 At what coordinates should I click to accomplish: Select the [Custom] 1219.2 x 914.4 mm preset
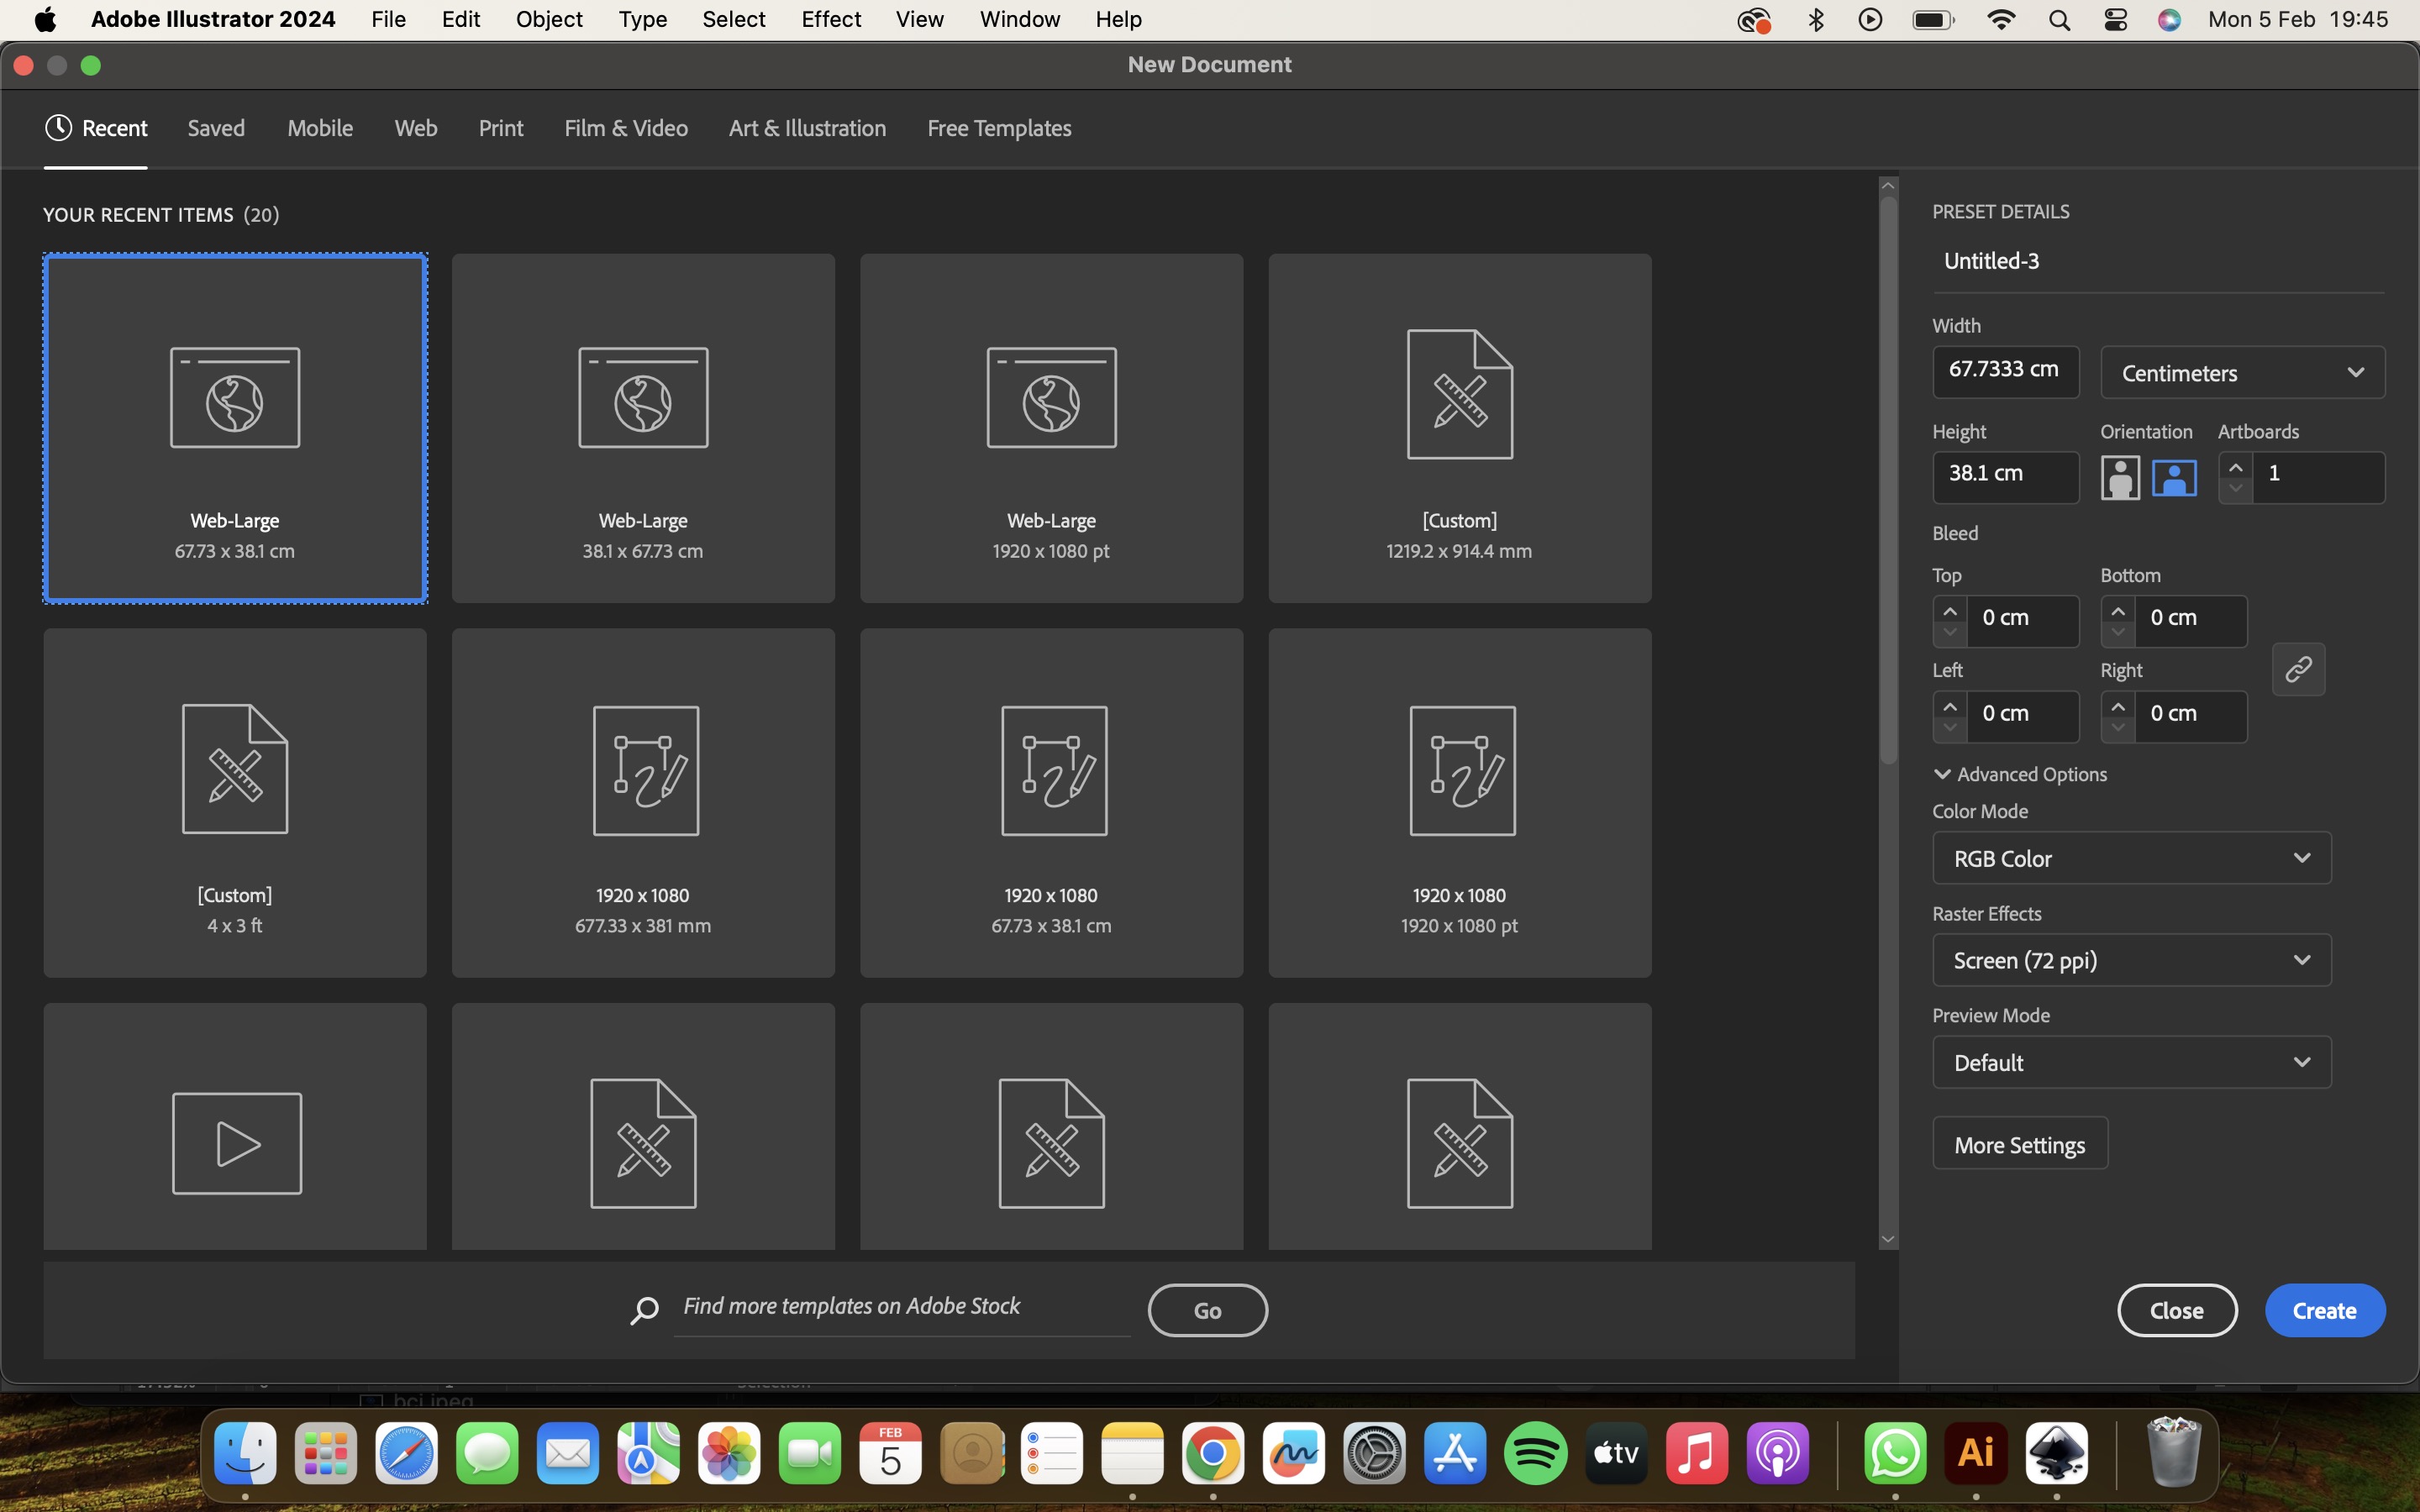[1460, 428]
